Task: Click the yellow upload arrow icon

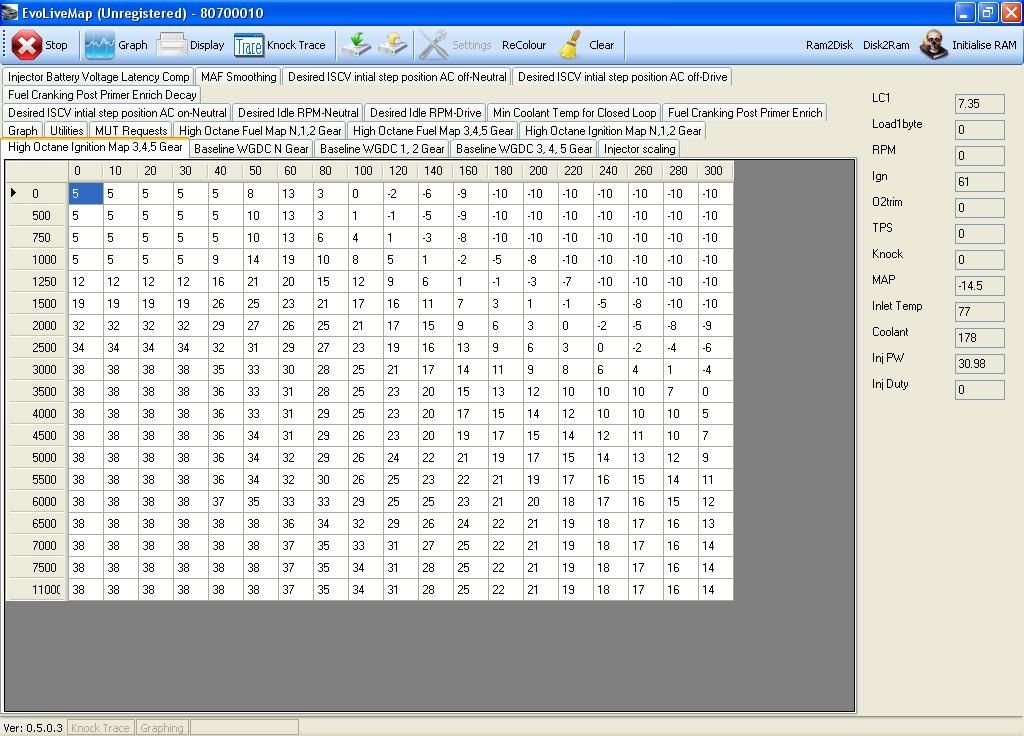Action: (393, 45)
